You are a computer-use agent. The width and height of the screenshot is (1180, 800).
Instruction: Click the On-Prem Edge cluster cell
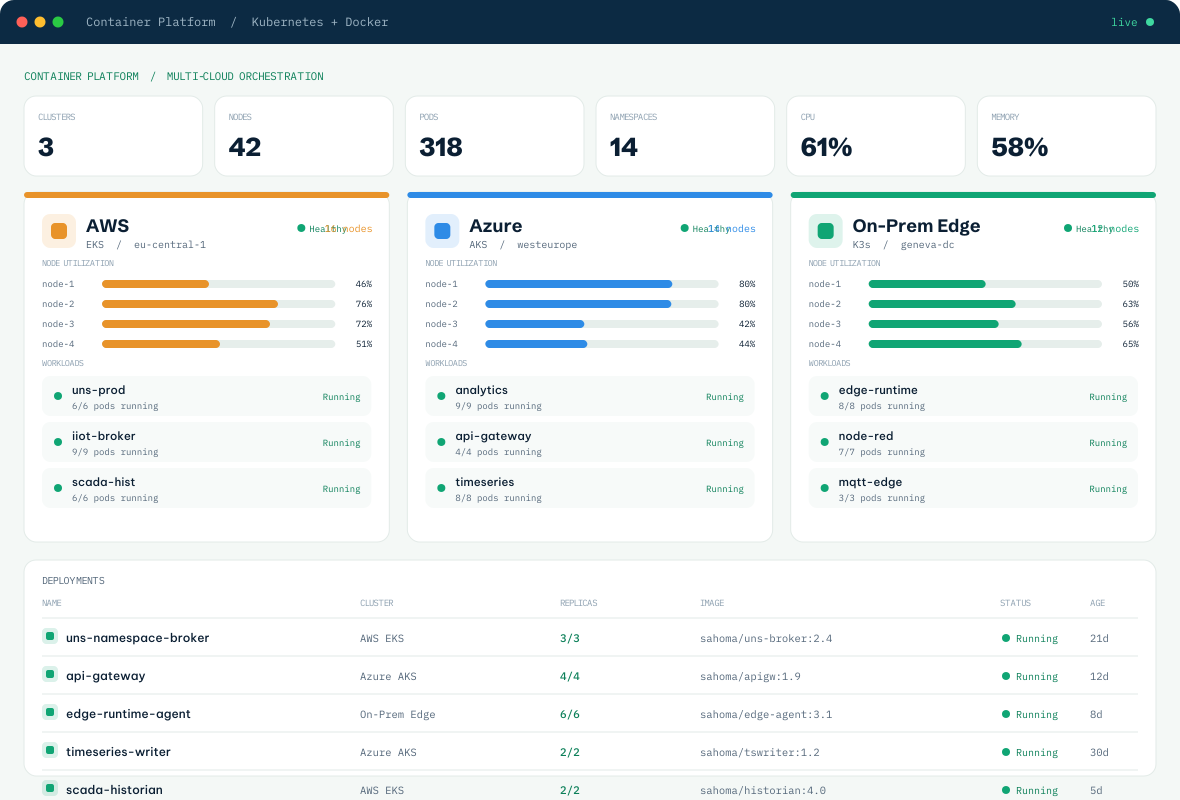pos(397,714)
